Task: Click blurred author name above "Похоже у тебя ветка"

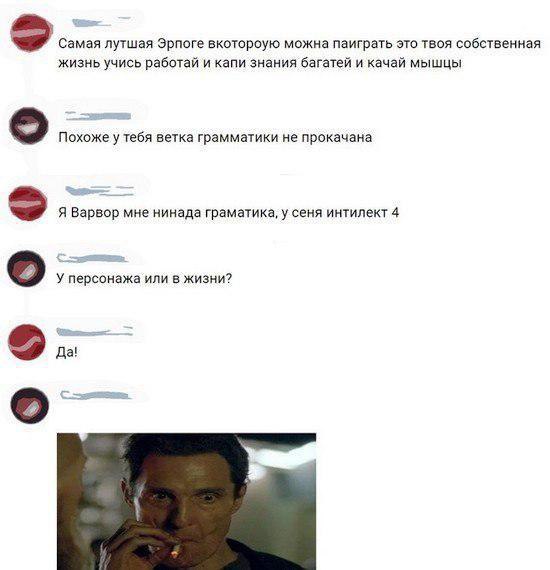Action: point(98,116)
